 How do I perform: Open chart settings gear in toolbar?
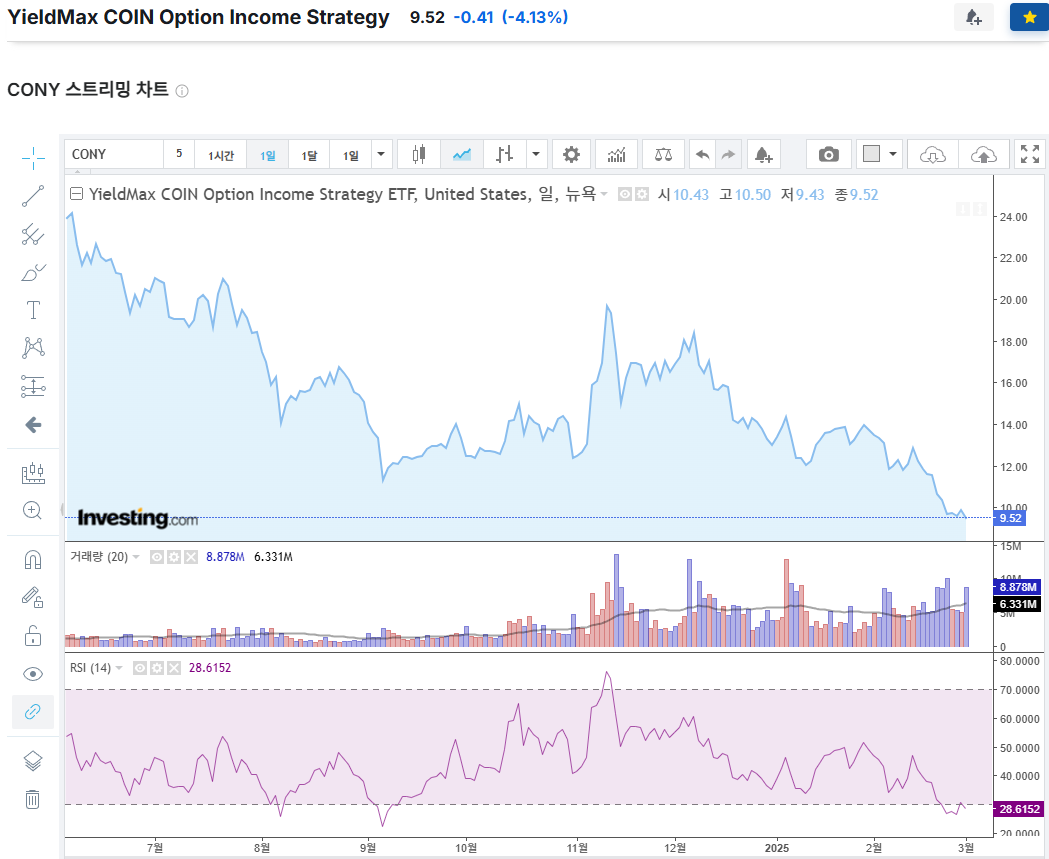pos(571,155)
